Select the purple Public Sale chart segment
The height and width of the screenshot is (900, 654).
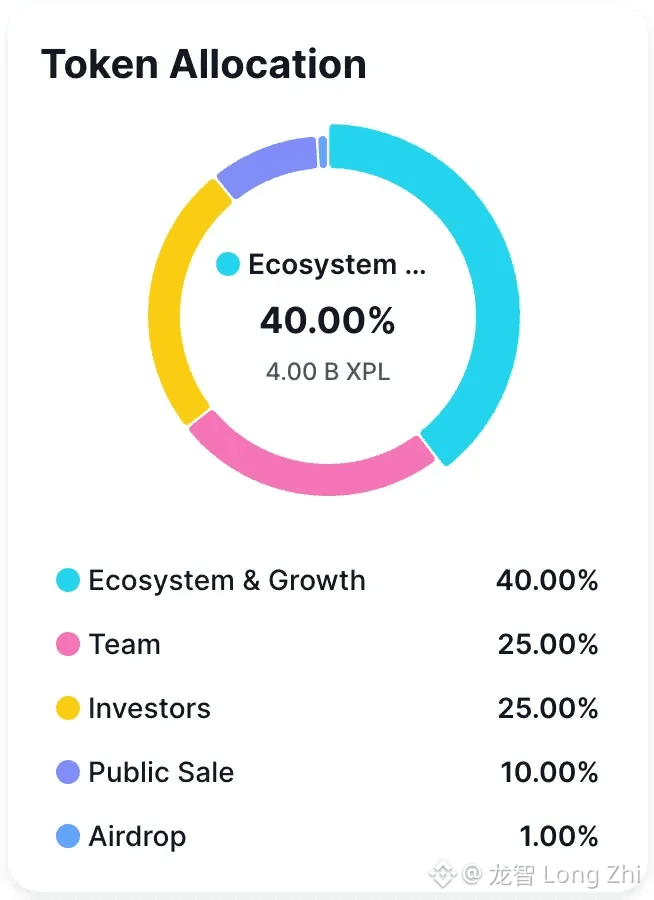point(265,165)
